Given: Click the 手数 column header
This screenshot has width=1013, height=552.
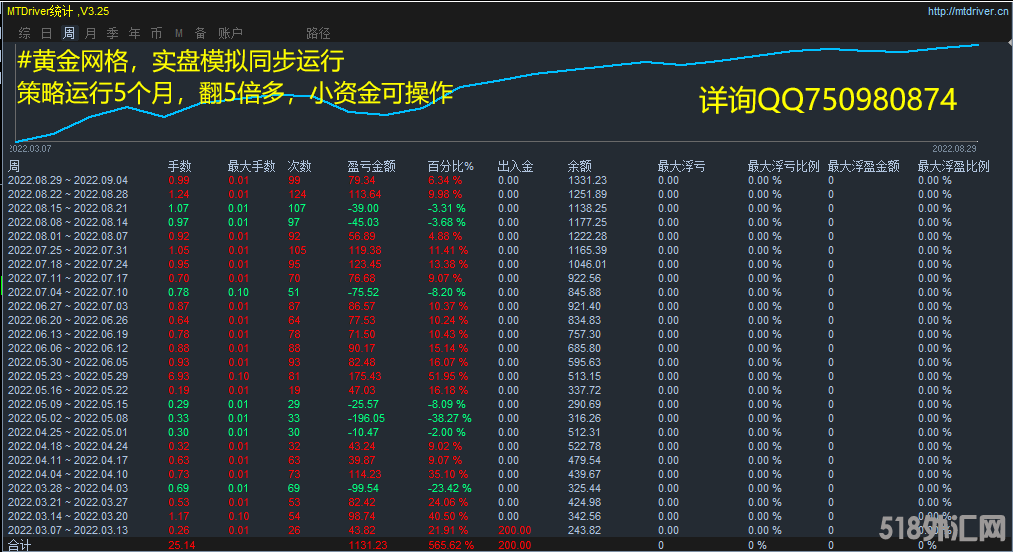Looking at the screenshot, I should 179,166.
